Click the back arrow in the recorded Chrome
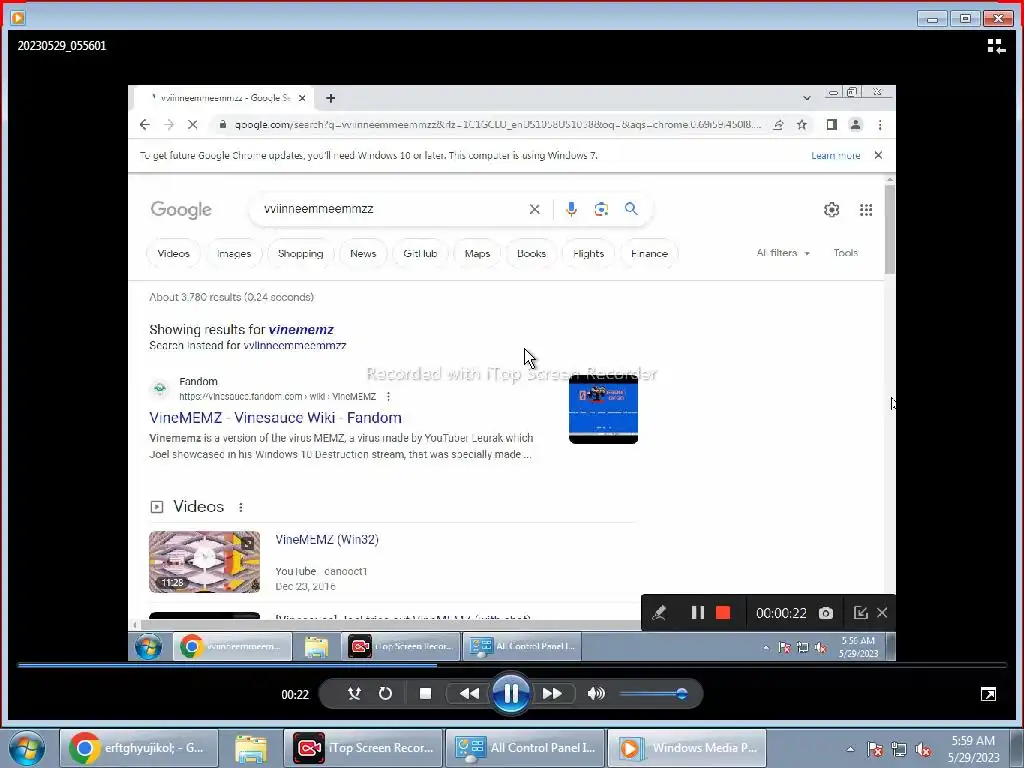Image resolution: width=1024 pixels, height=768 pixels. [x=145, y=124]
